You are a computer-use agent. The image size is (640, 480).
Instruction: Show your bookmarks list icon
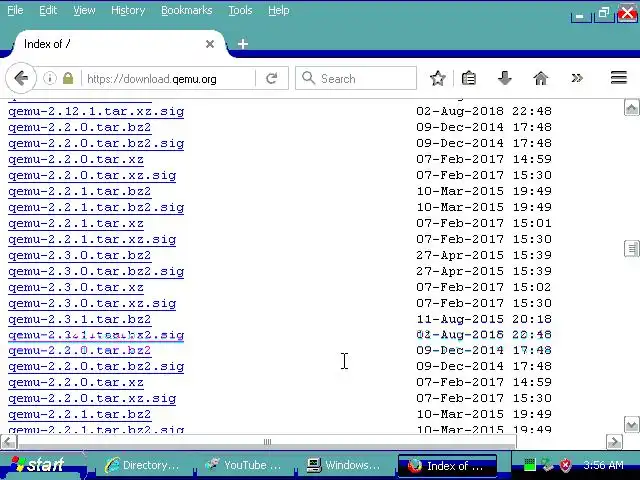coord(469,78)
